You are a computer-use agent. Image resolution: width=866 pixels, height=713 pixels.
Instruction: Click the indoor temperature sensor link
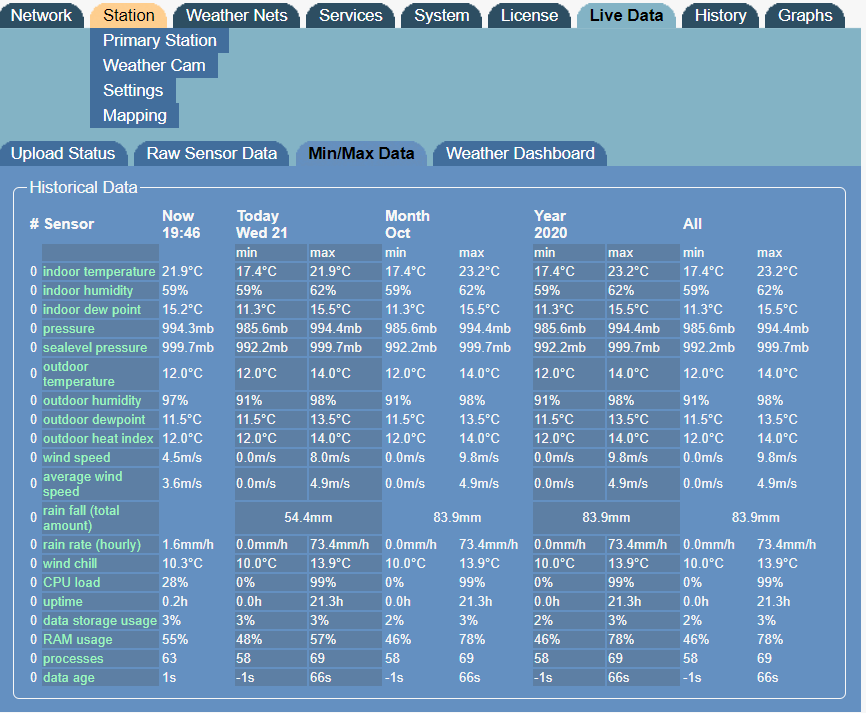pyautogui.click(x=98, y=272)
